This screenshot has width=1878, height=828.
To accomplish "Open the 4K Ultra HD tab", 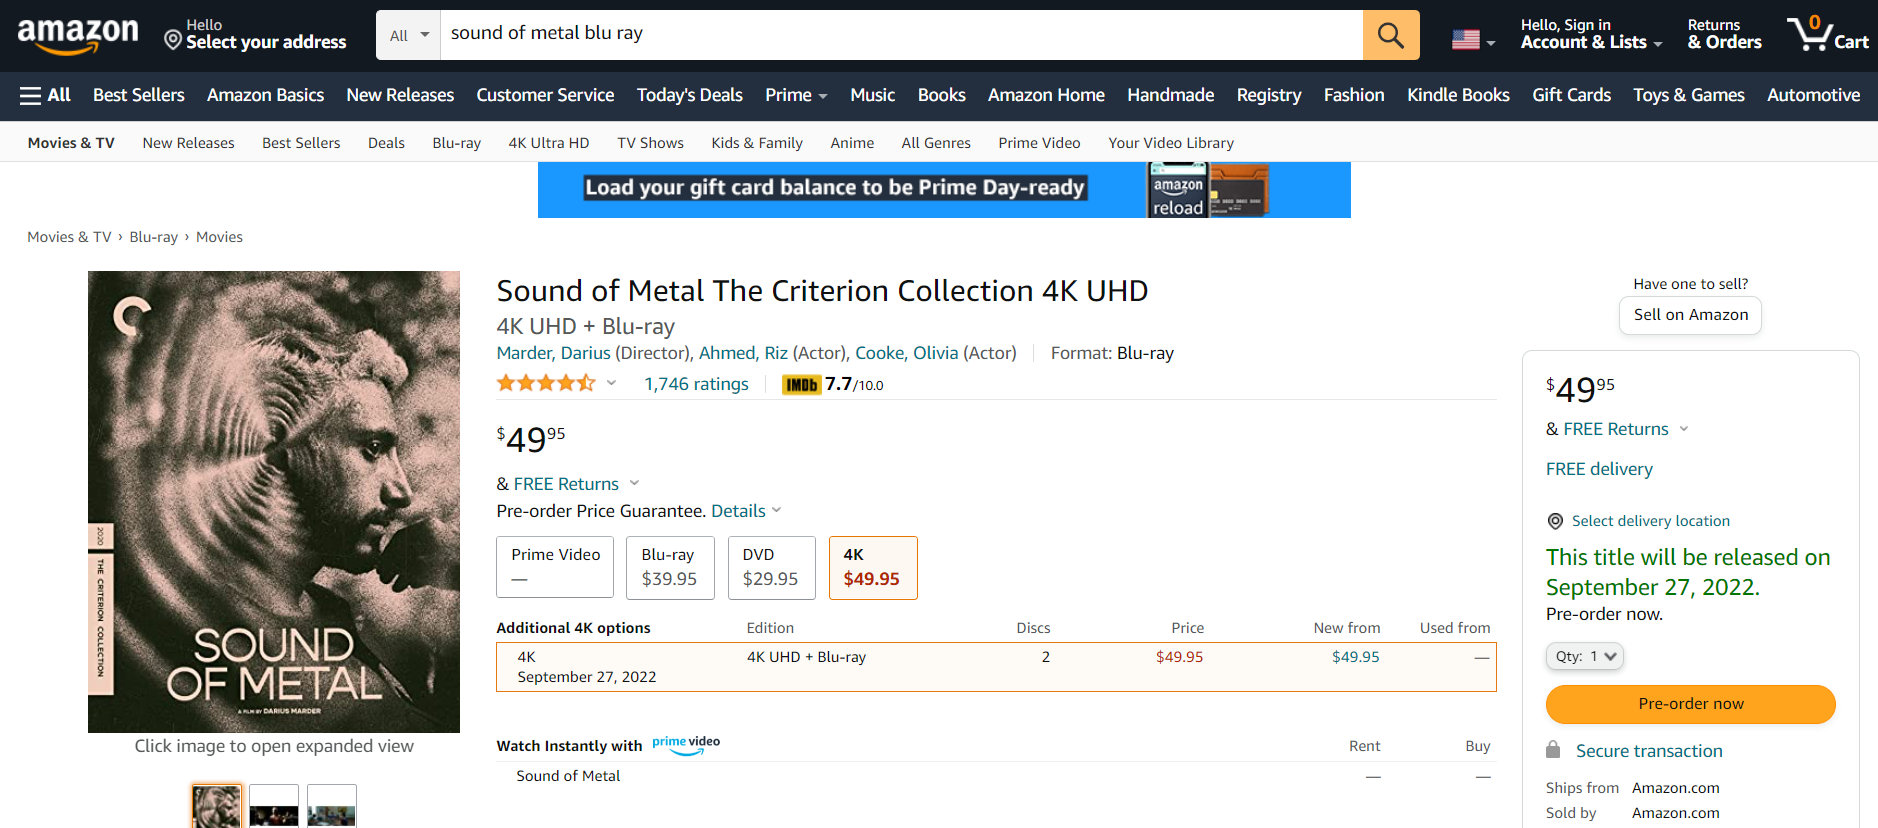I will tap(549, 143).
